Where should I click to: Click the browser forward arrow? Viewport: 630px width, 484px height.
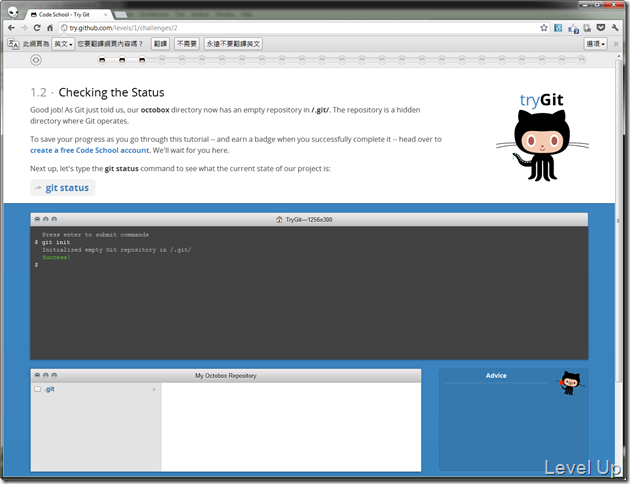tap(24, 28)
